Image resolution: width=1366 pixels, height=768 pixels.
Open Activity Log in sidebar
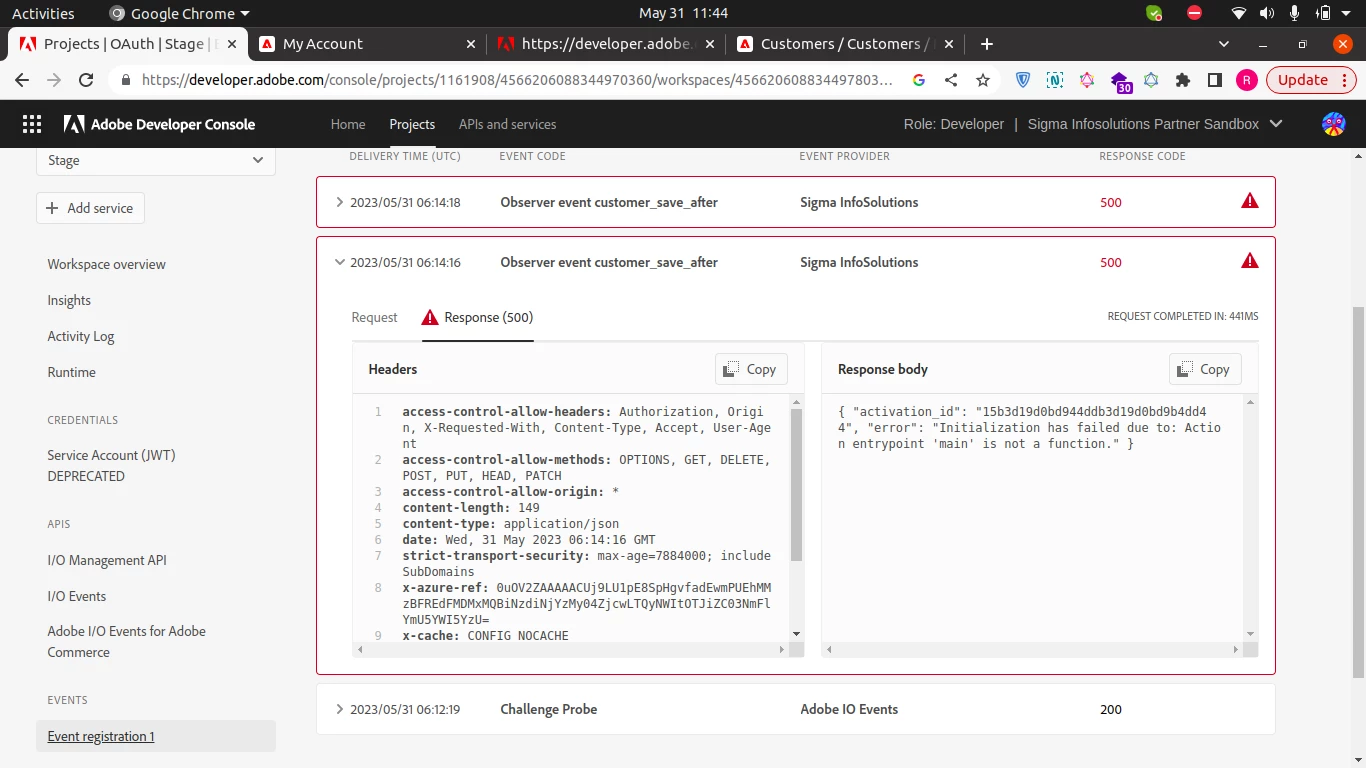(81, 336)
